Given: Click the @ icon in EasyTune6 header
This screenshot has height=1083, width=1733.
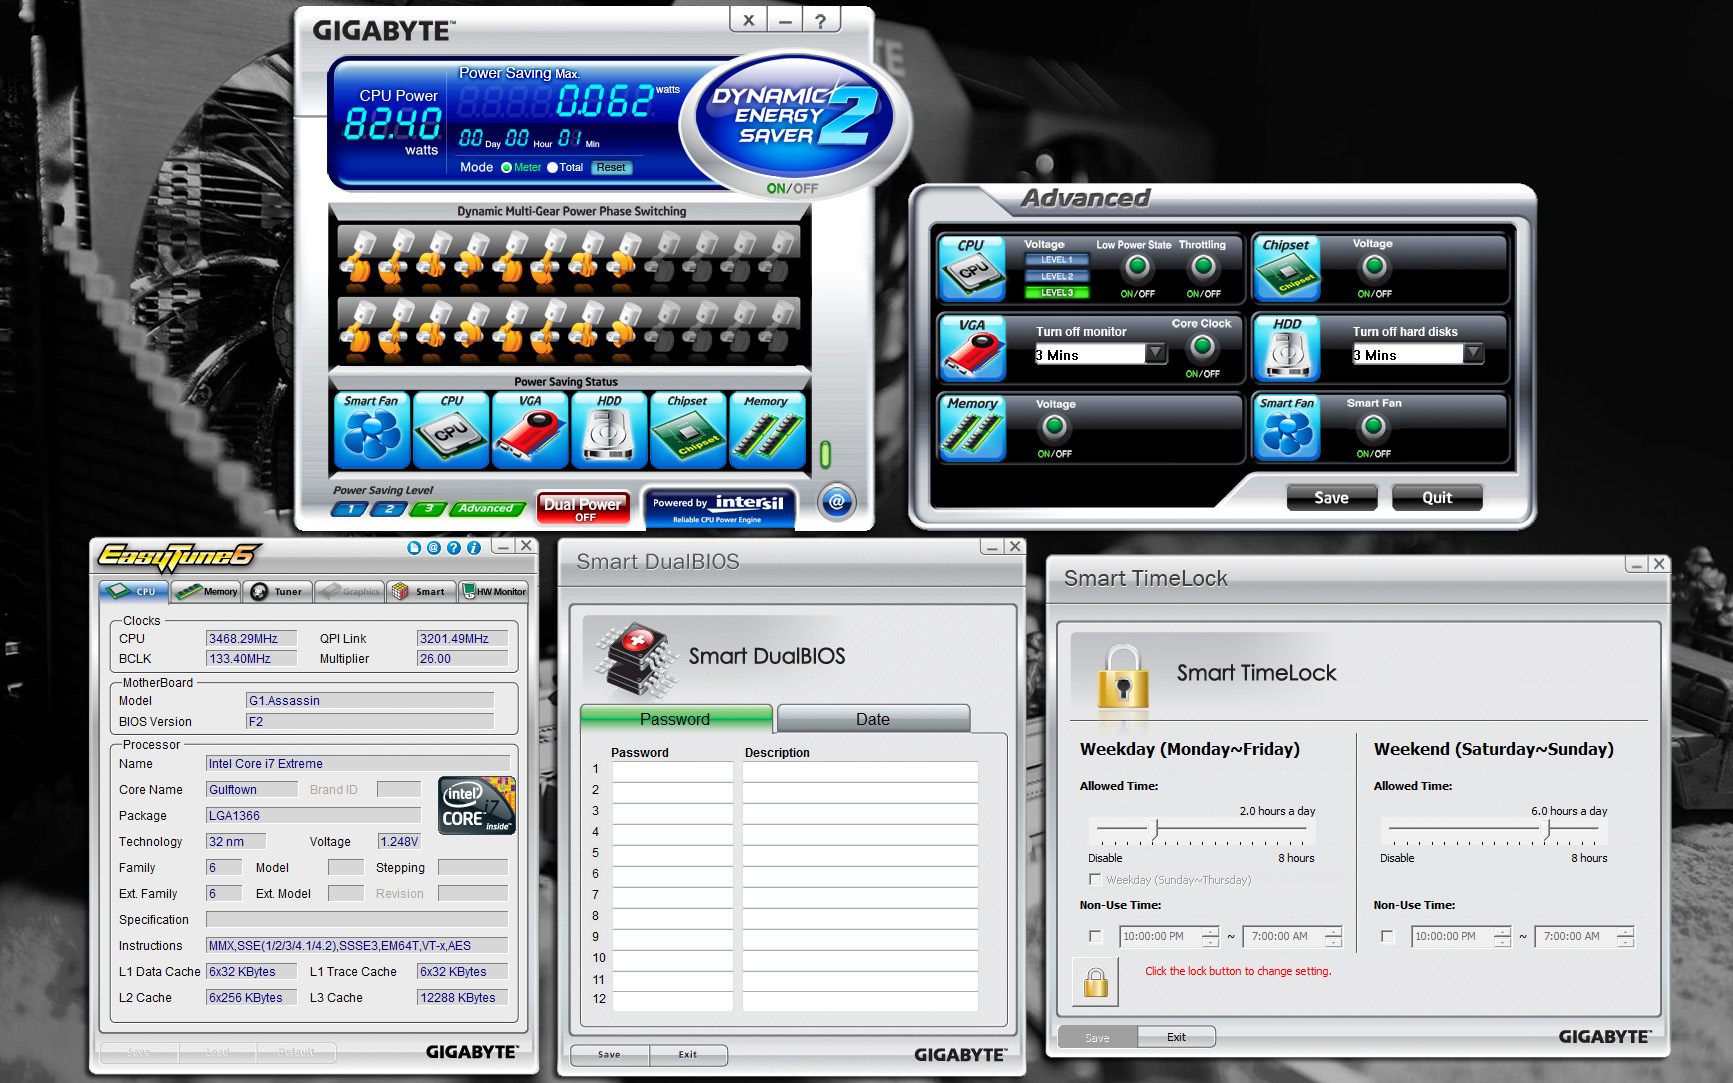Looking at the screenshot, I should [434, 547].
